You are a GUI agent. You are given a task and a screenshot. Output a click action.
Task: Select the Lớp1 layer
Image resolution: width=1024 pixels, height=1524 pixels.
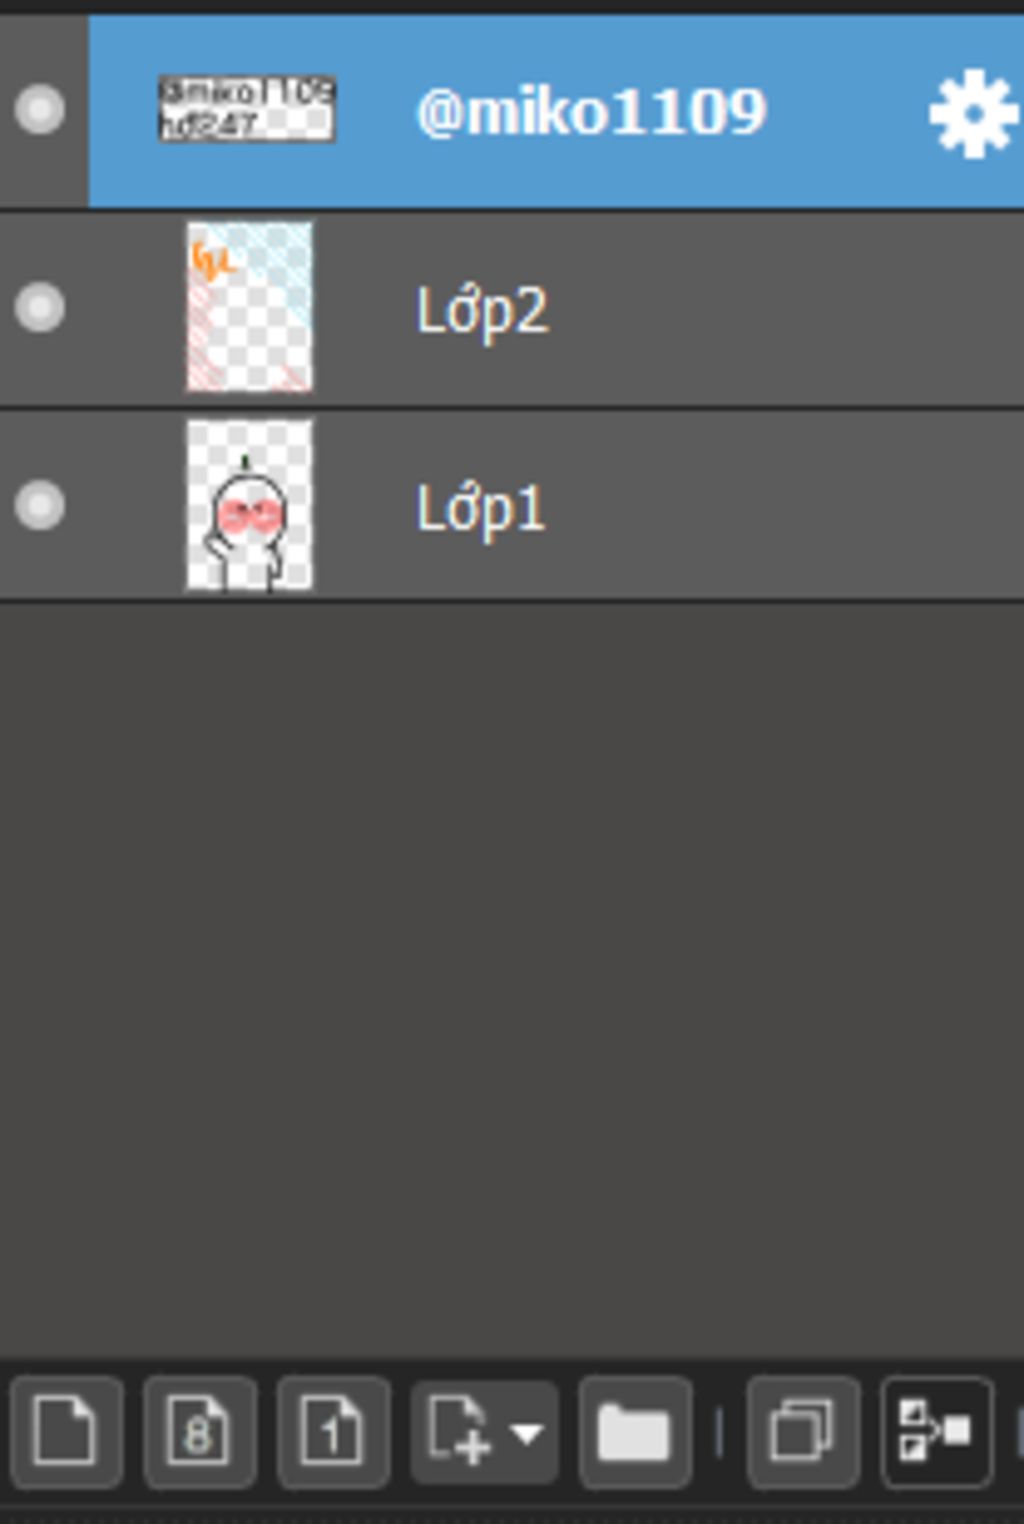point(480,508)
